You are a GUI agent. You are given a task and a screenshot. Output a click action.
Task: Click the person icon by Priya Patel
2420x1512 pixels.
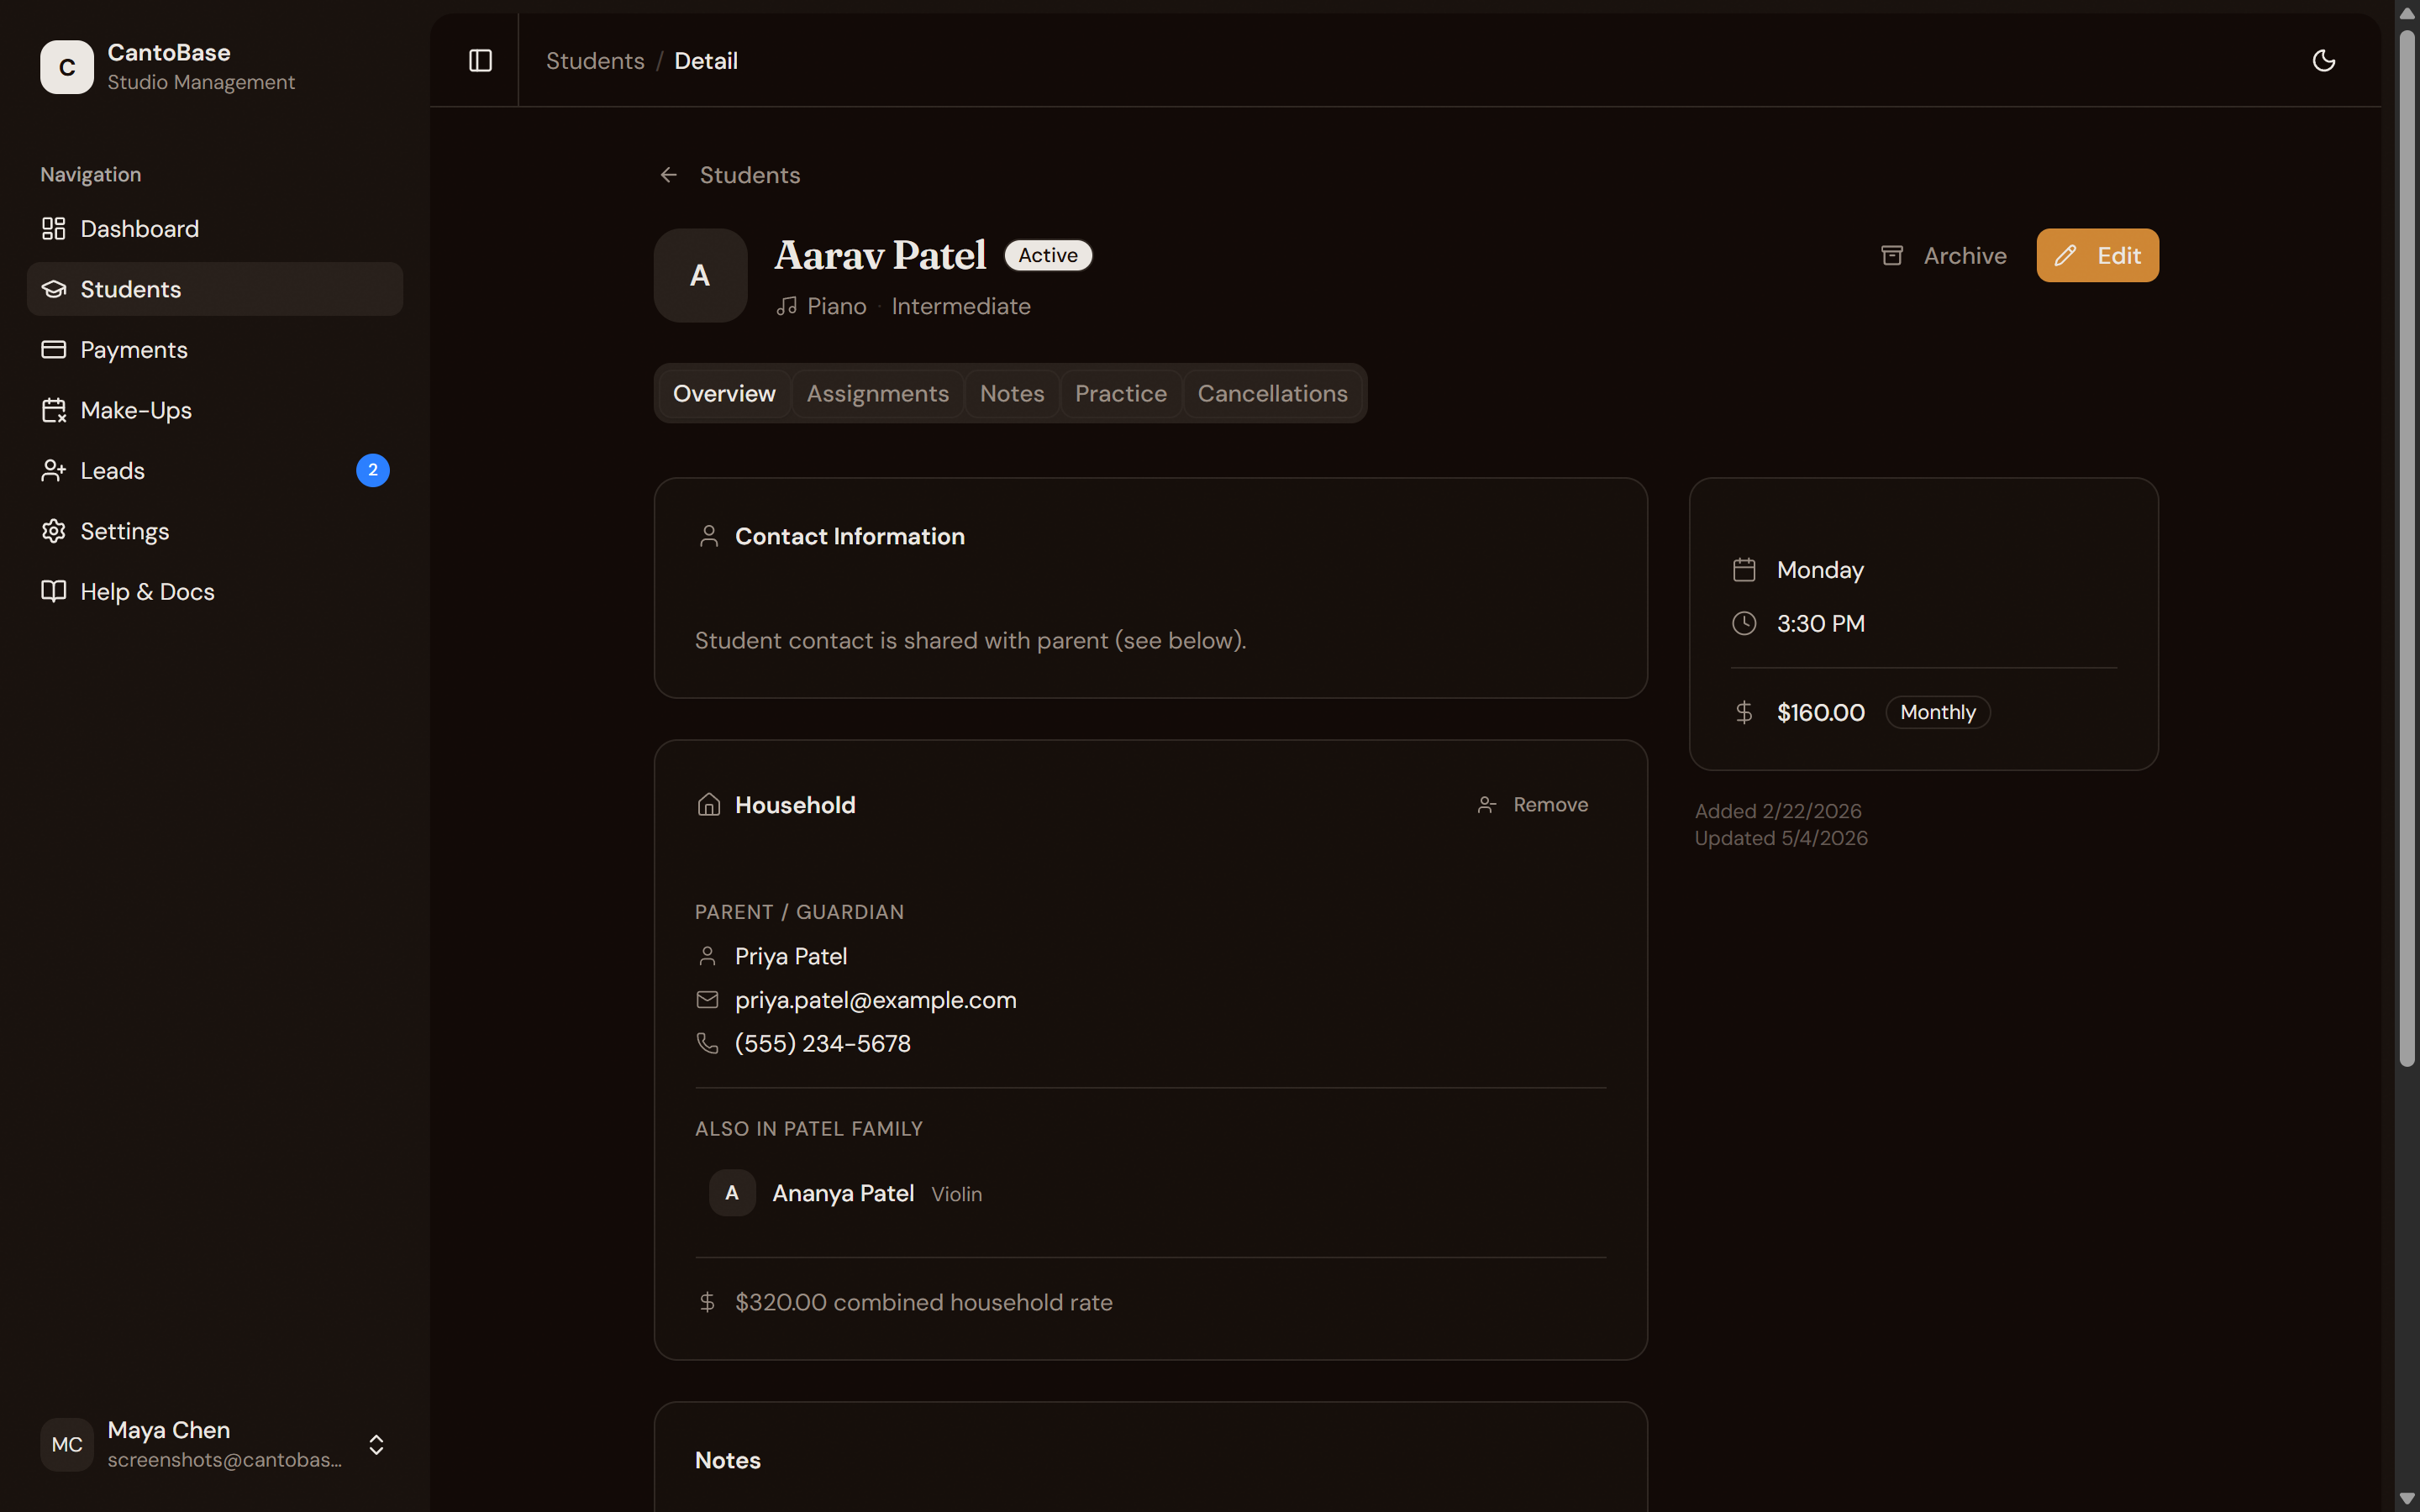[x=707, y=956]
